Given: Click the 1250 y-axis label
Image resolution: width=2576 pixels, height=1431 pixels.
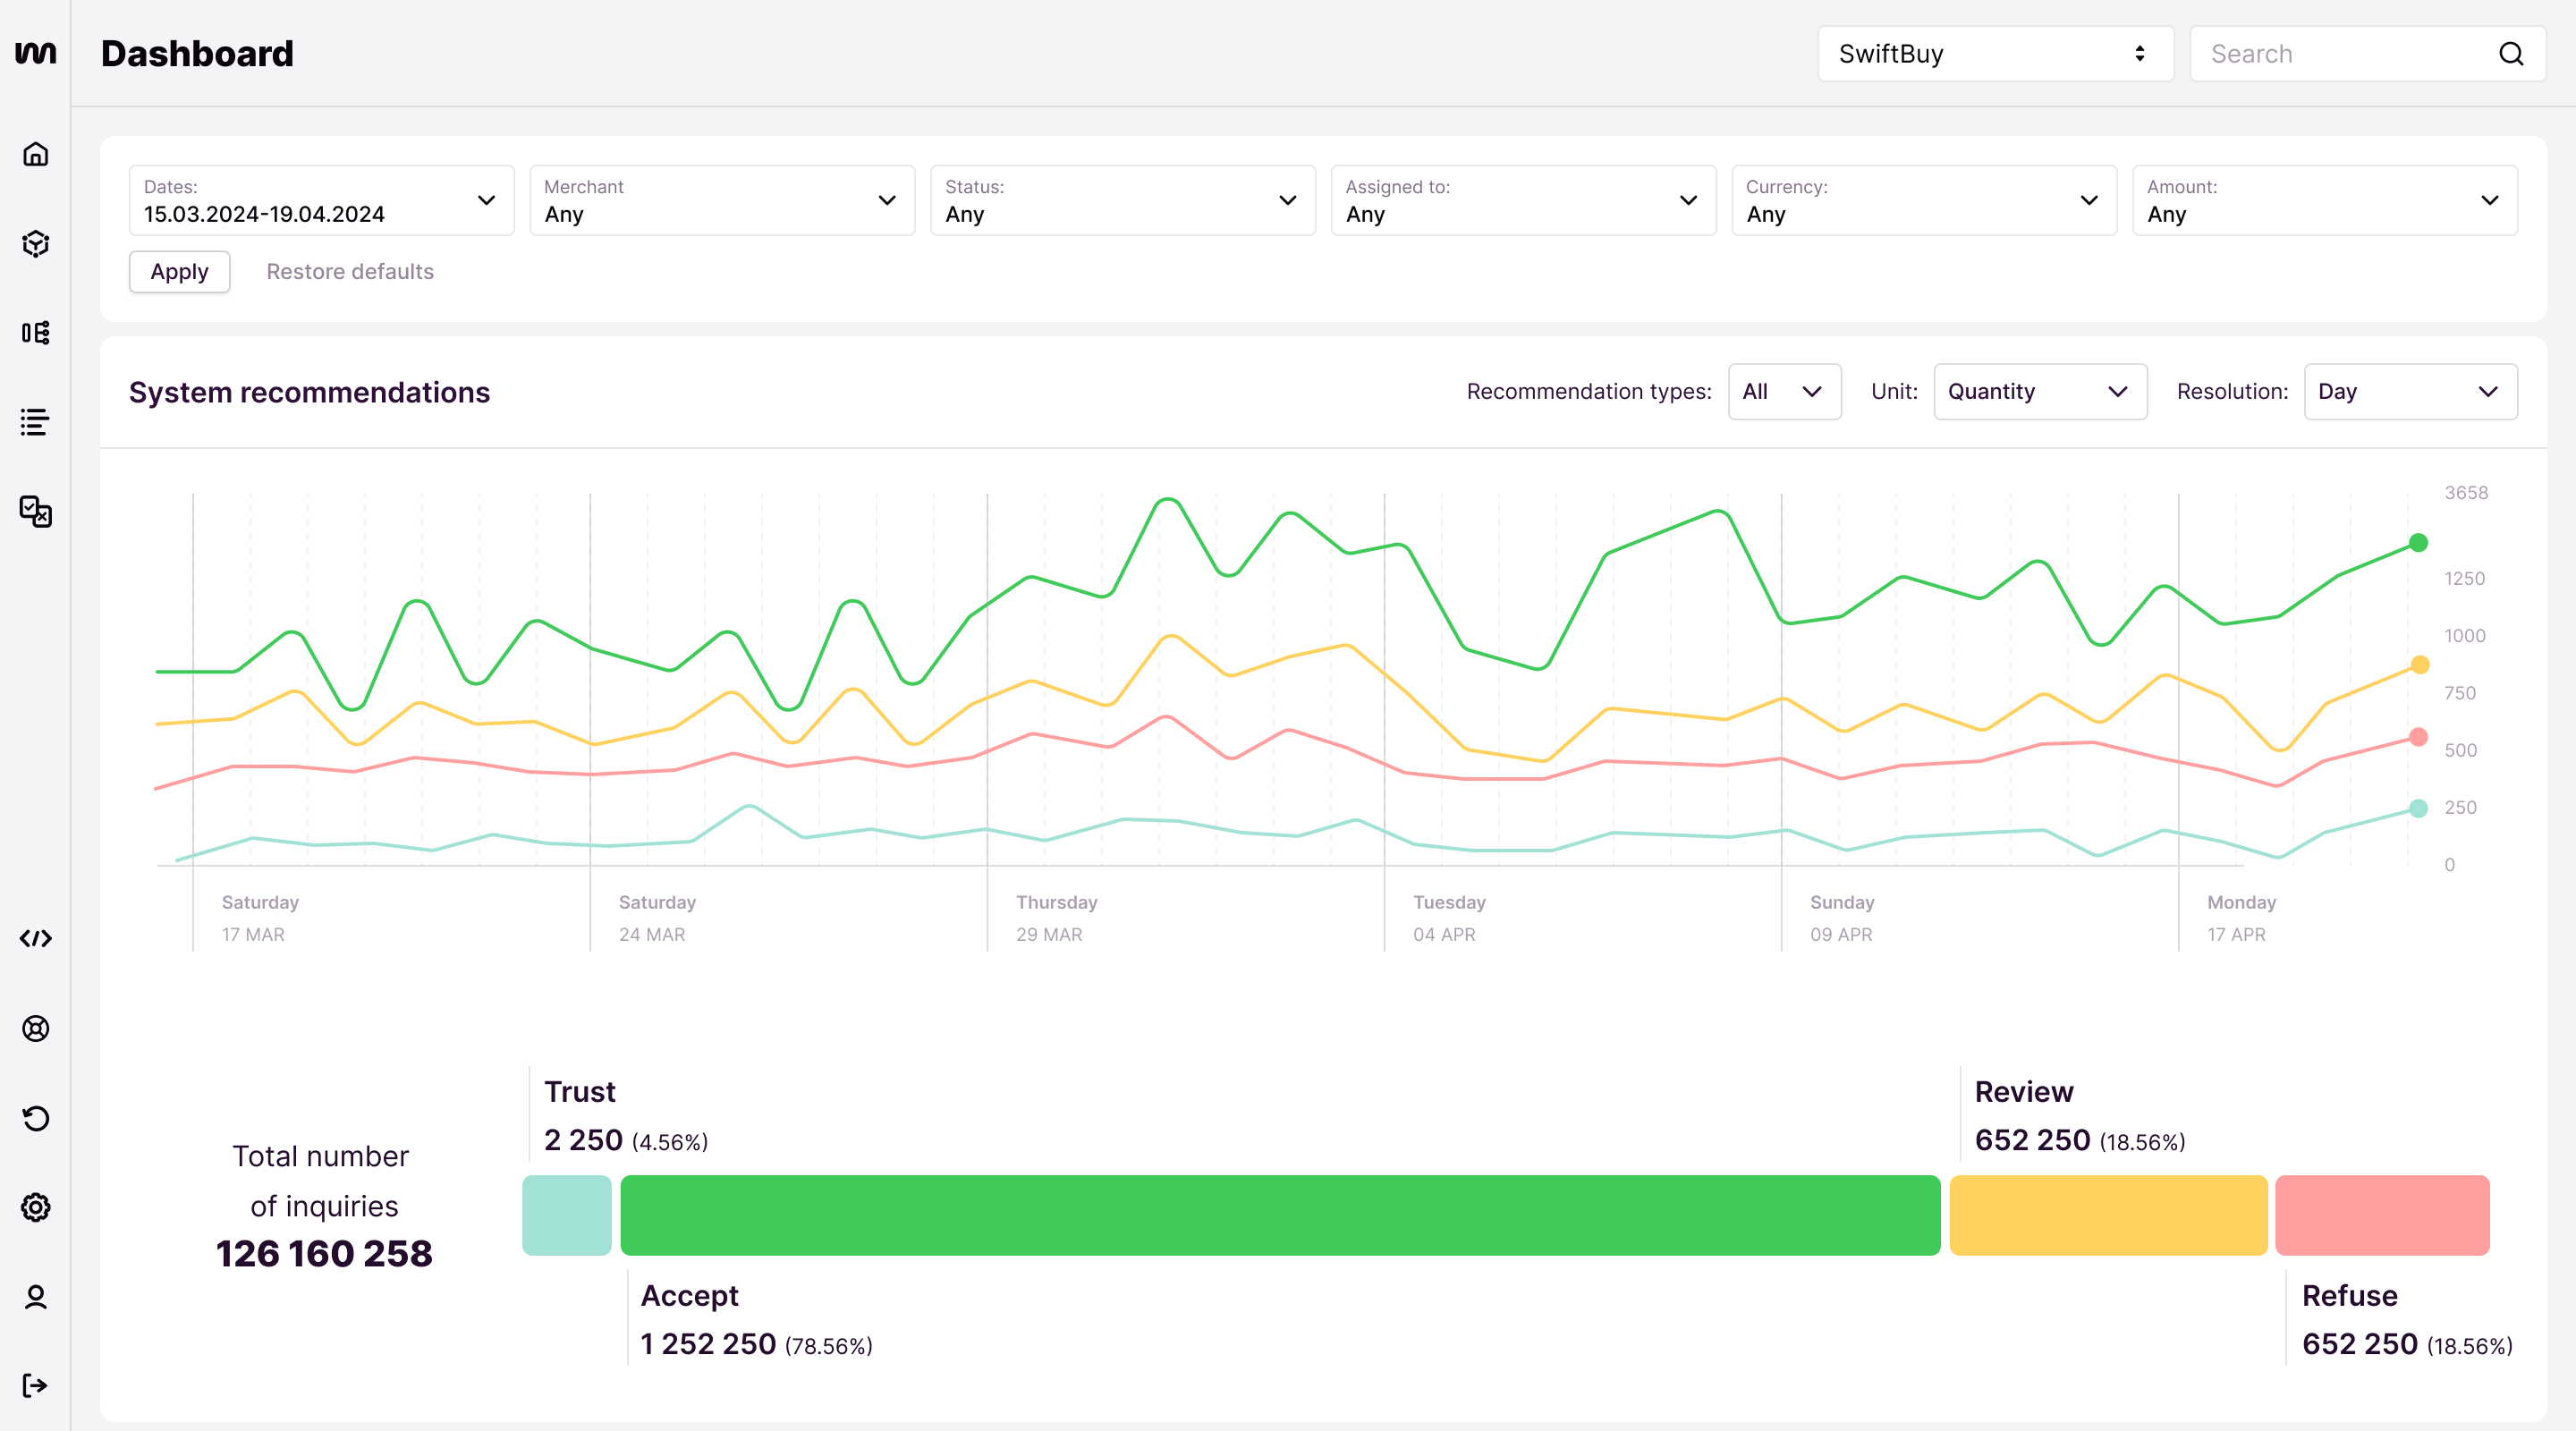Looking at the screenshot, I should pyautogui.click(x=2464, y=579).
